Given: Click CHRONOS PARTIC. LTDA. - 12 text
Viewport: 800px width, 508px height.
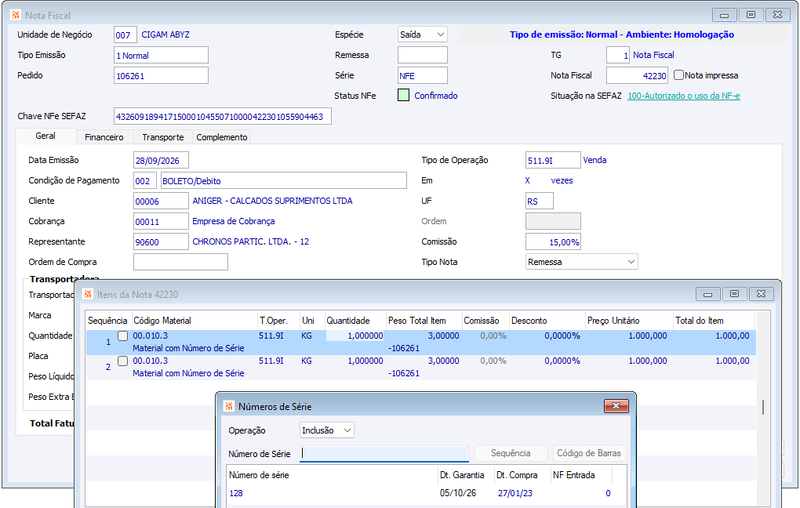Looking at the screenshot, I should point(251,242).
